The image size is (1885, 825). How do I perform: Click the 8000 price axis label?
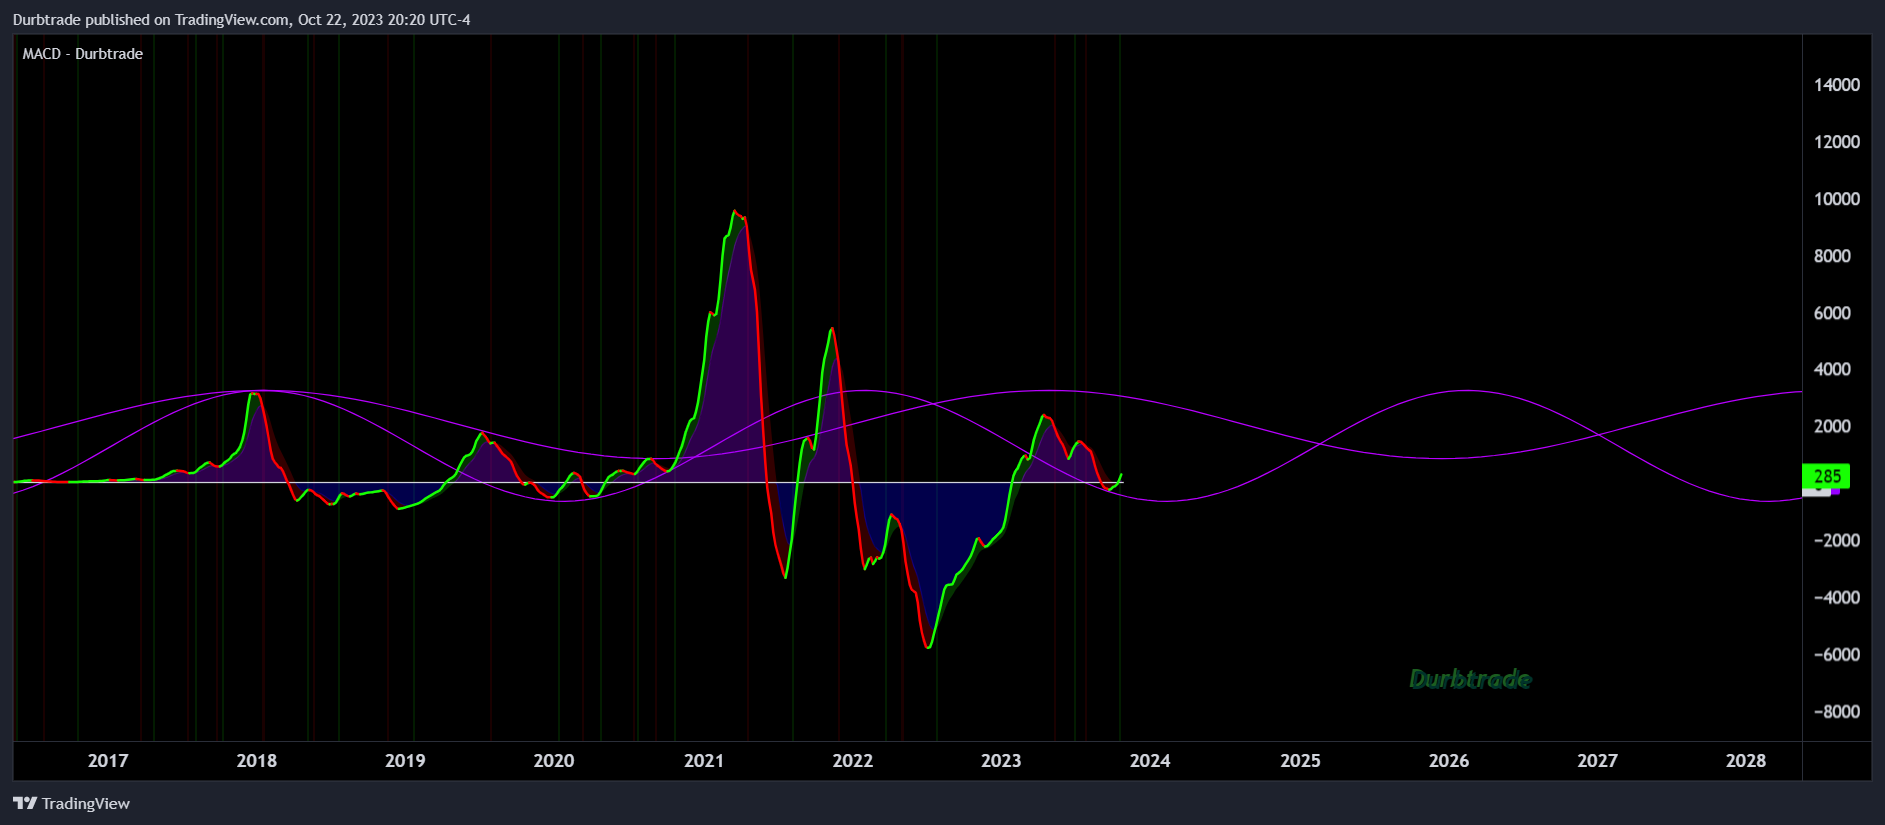point(1833,256)
